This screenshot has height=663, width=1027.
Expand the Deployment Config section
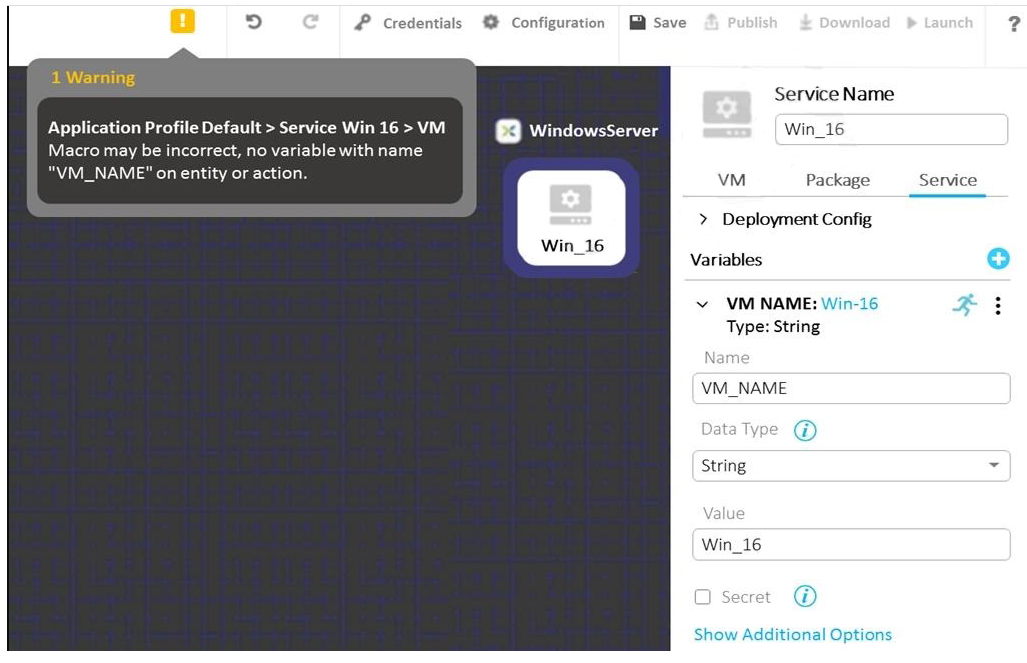(704, 219)
